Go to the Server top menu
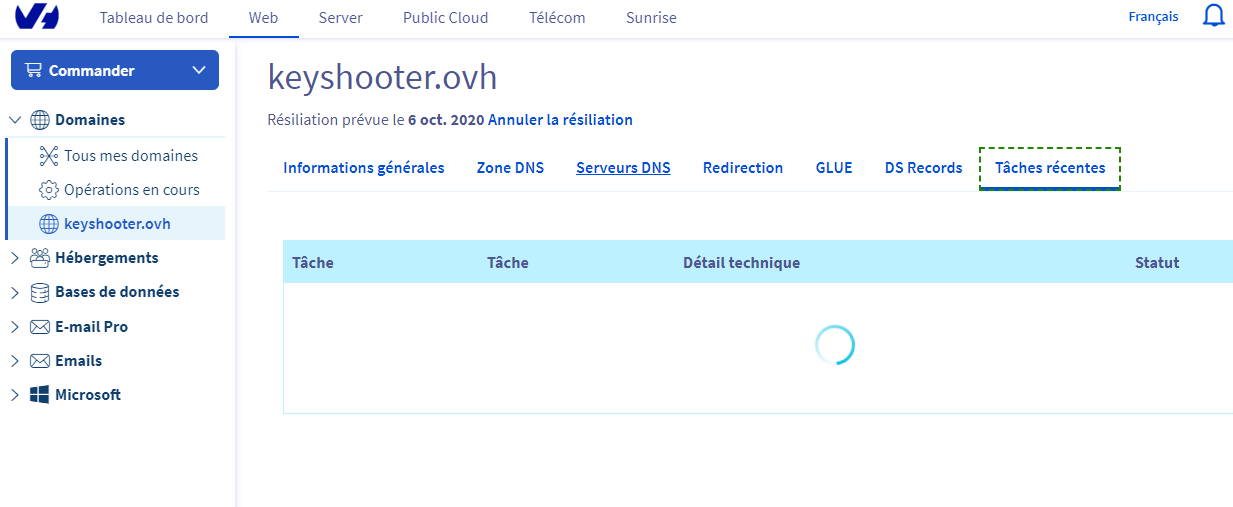 pyautogui.click(x=340, y=18)
